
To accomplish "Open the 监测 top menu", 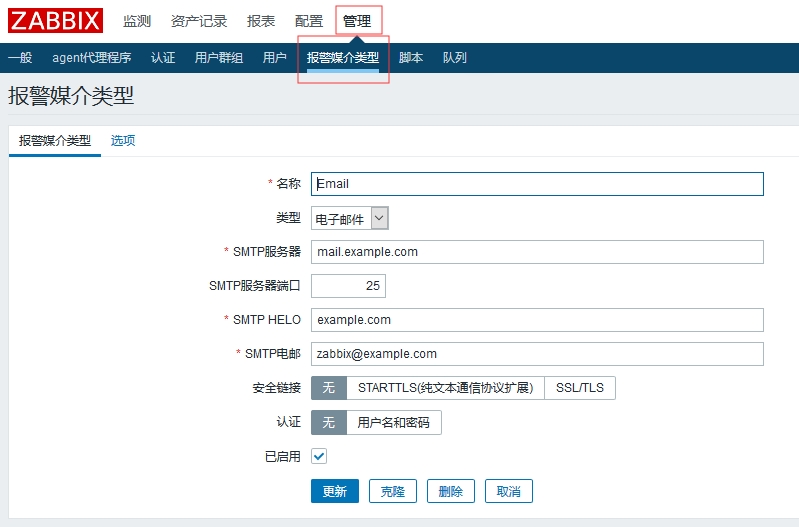I will point(137,21).
